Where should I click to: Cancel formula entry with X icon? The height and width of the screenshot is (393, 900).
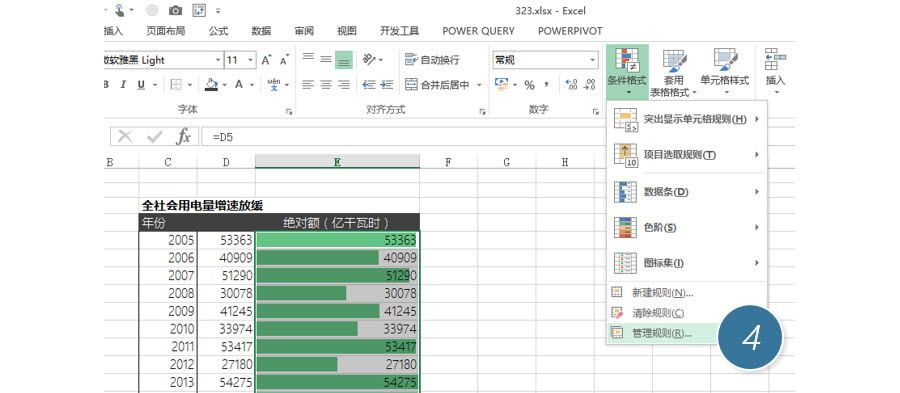(125, 137)
